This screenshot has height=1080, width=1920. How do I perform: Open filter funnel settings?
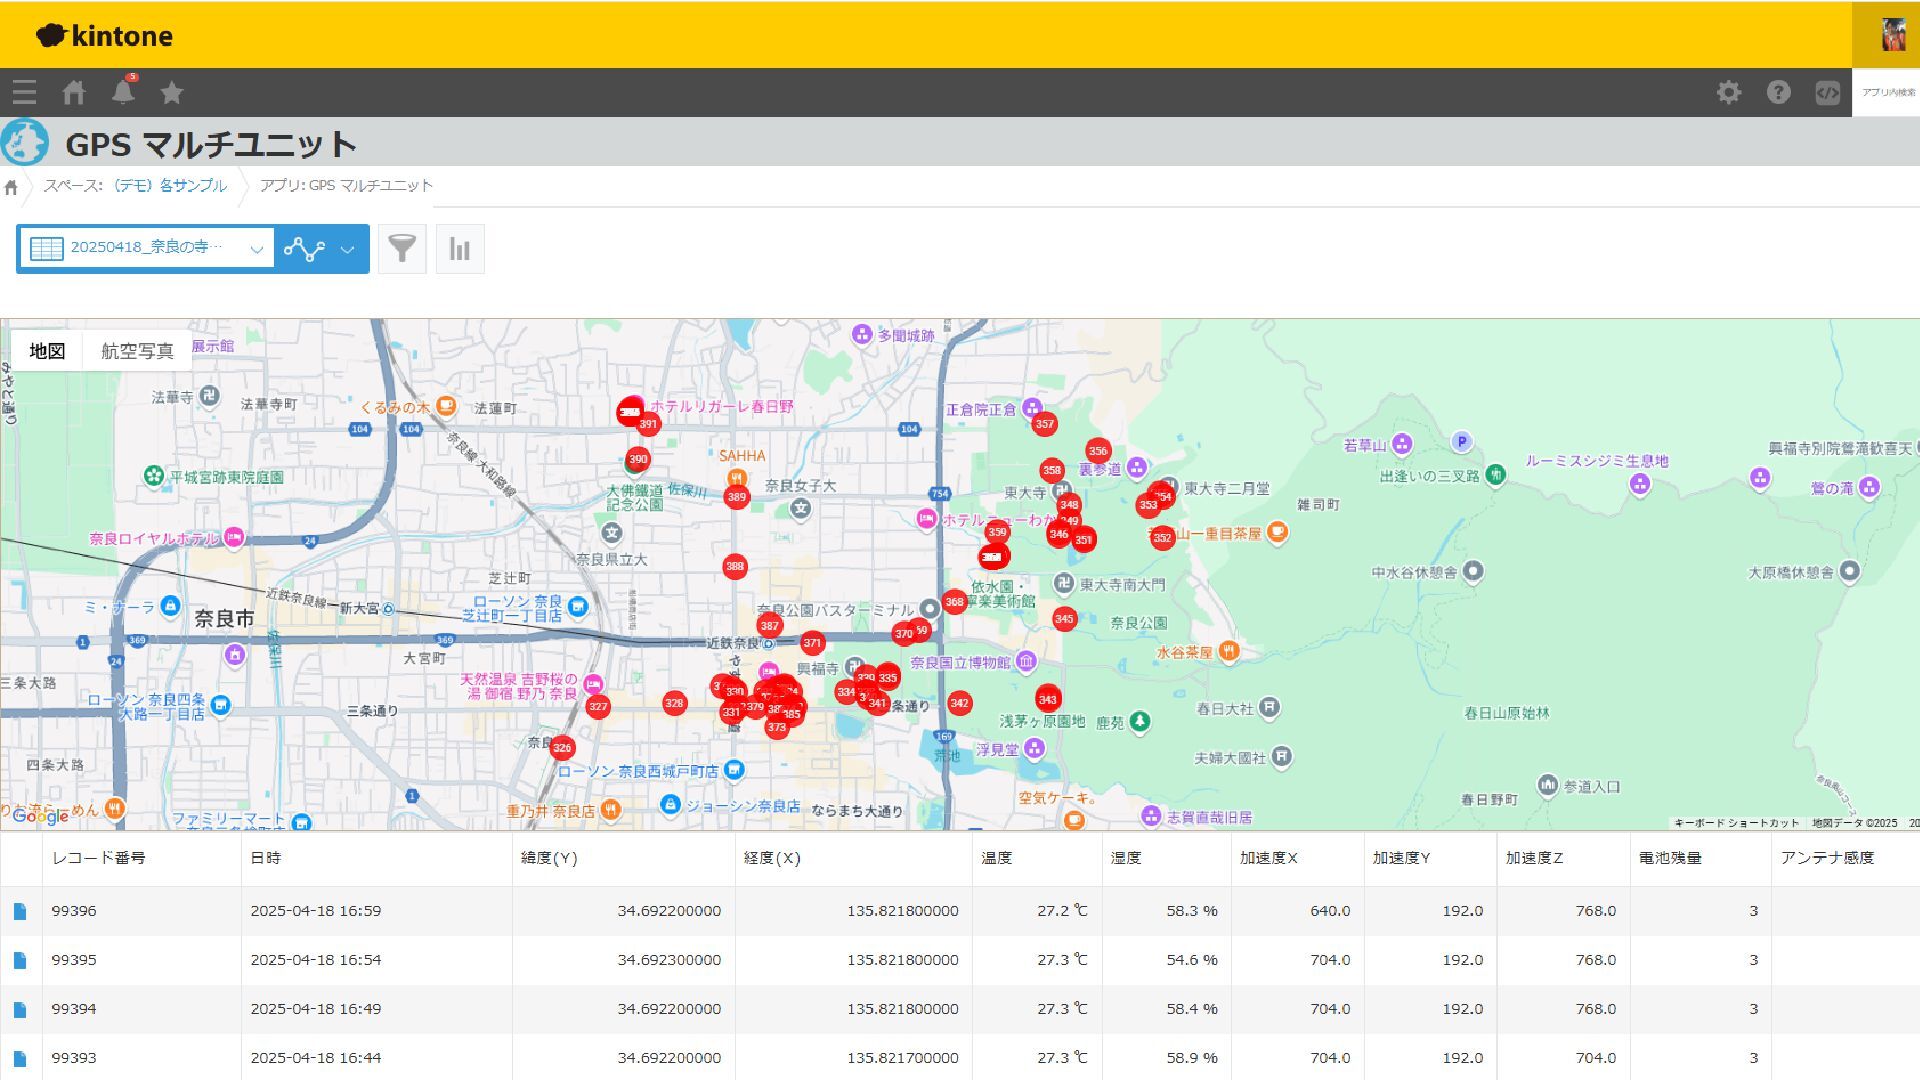[x=402, y=249]
